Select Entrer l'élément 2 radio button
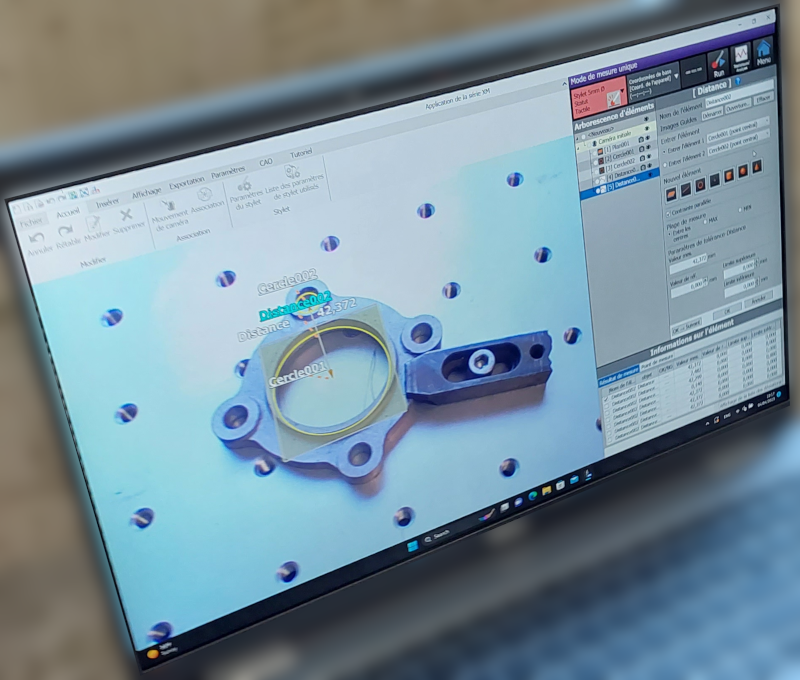 click(x=665, y=164)
